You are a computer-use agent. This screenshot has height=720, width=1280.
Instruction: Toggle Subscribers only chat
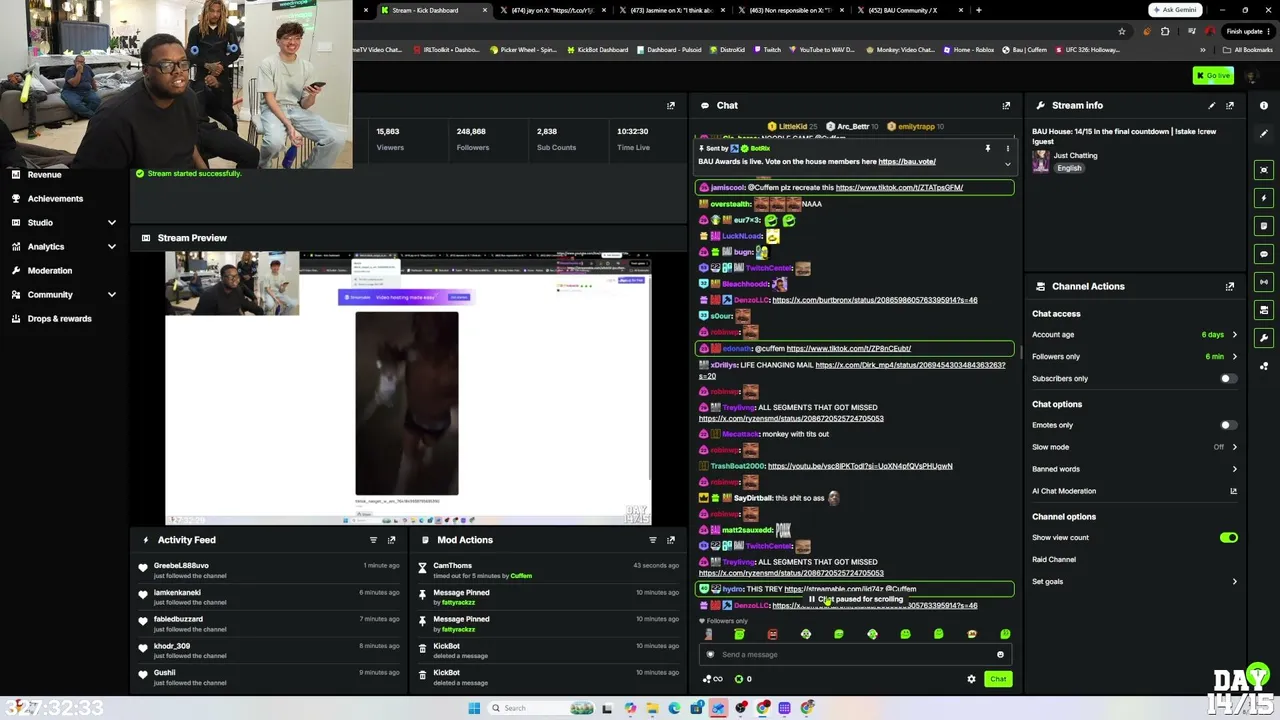click(x=1228, y=379)
